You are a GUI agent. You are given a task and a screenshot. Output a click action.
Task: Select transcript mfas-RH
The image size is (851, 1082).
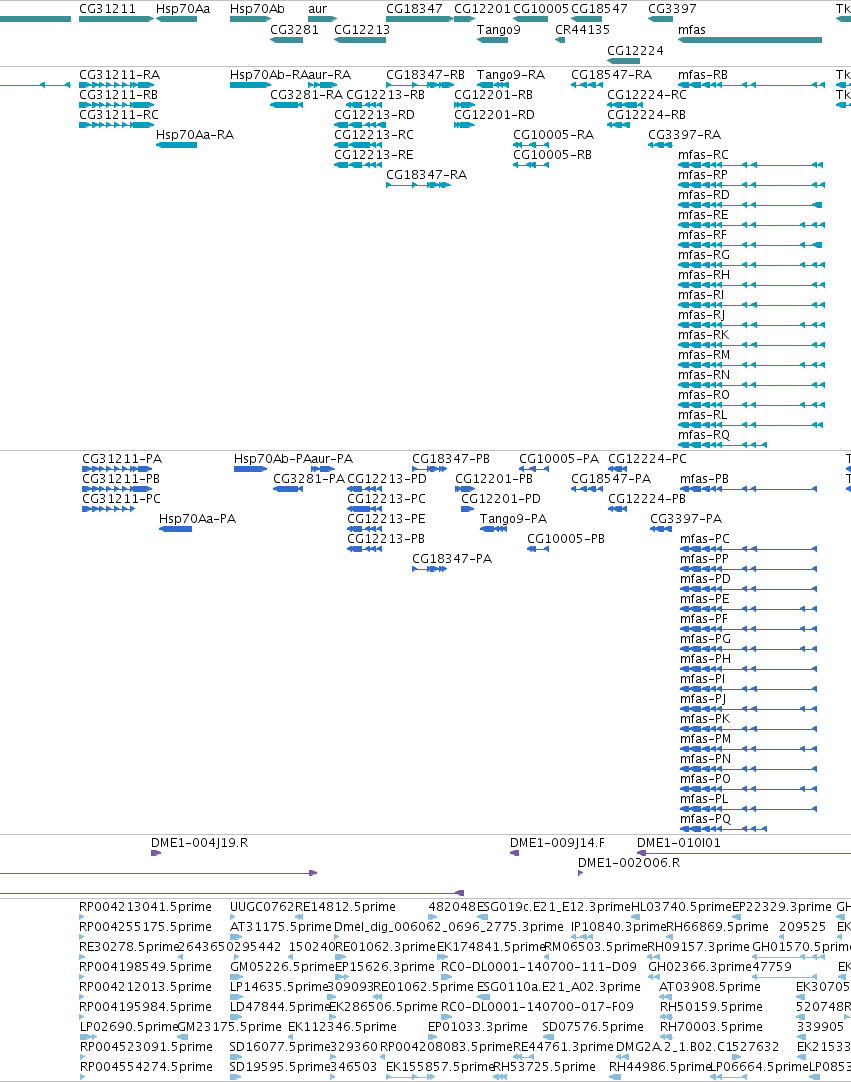click(x=751, y=285)
